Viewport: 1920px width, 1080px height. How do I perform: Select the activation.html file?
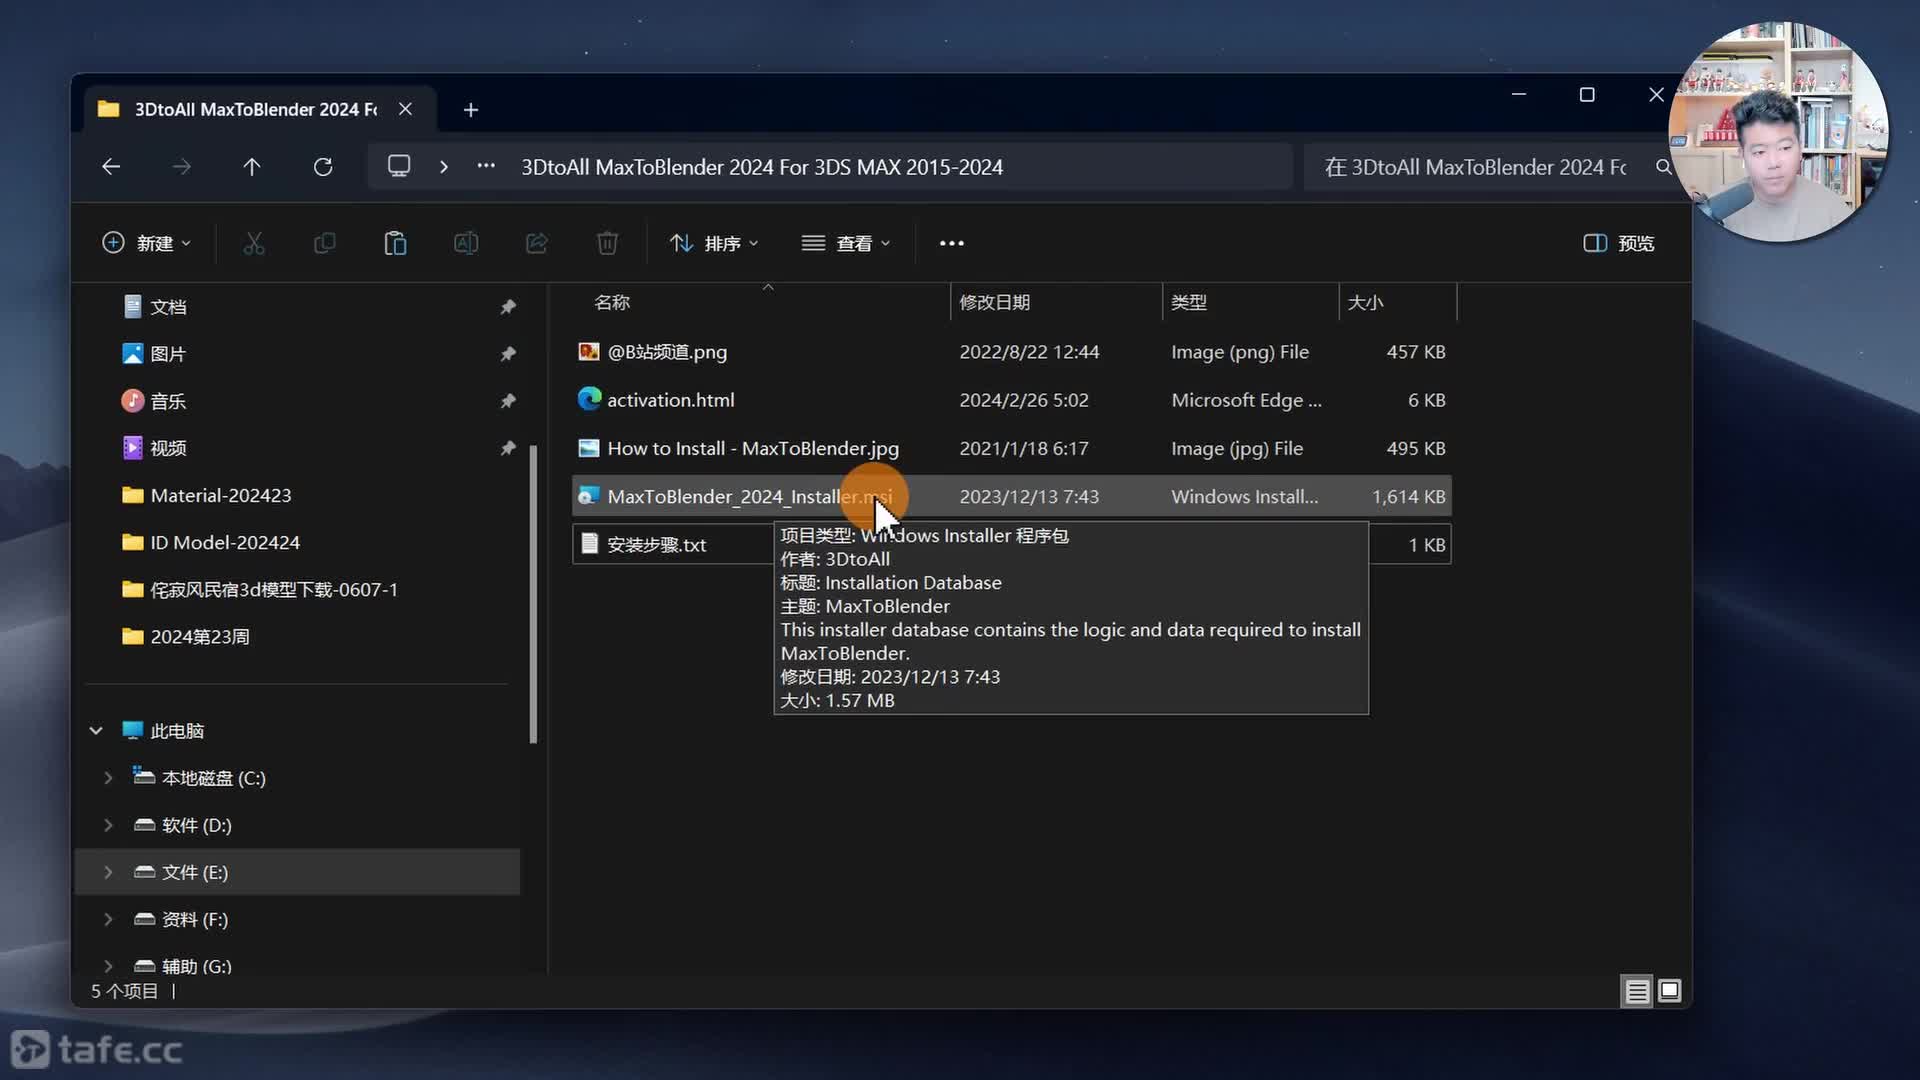[670, 400]
